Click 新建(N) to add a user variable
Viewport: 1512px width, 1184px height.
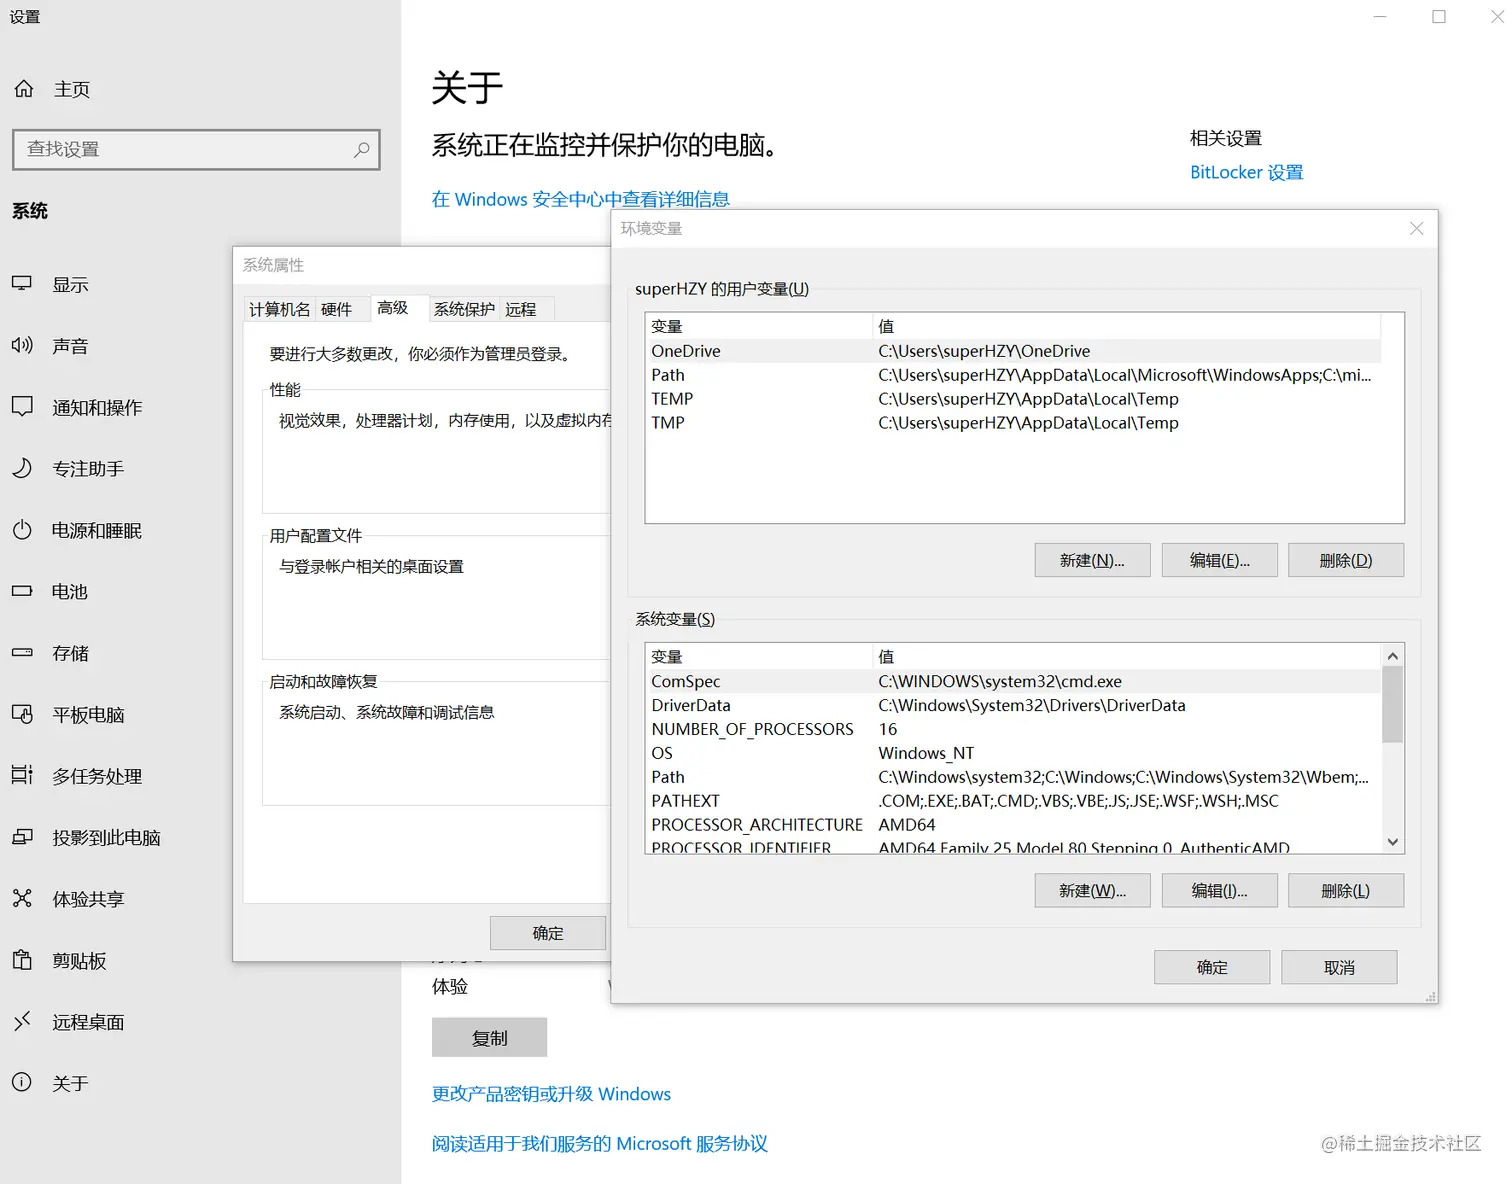(1092, 559)
